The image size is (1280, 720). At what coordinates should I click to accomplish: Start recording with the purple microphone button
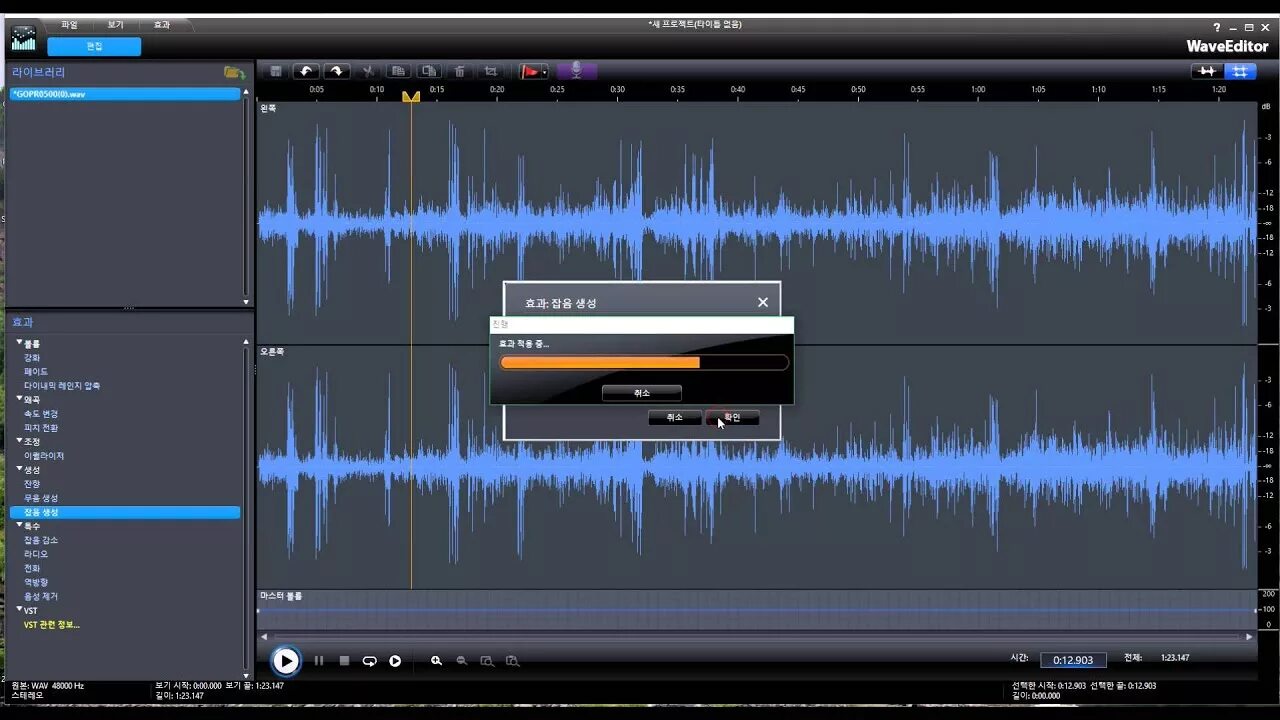point(577,71)
